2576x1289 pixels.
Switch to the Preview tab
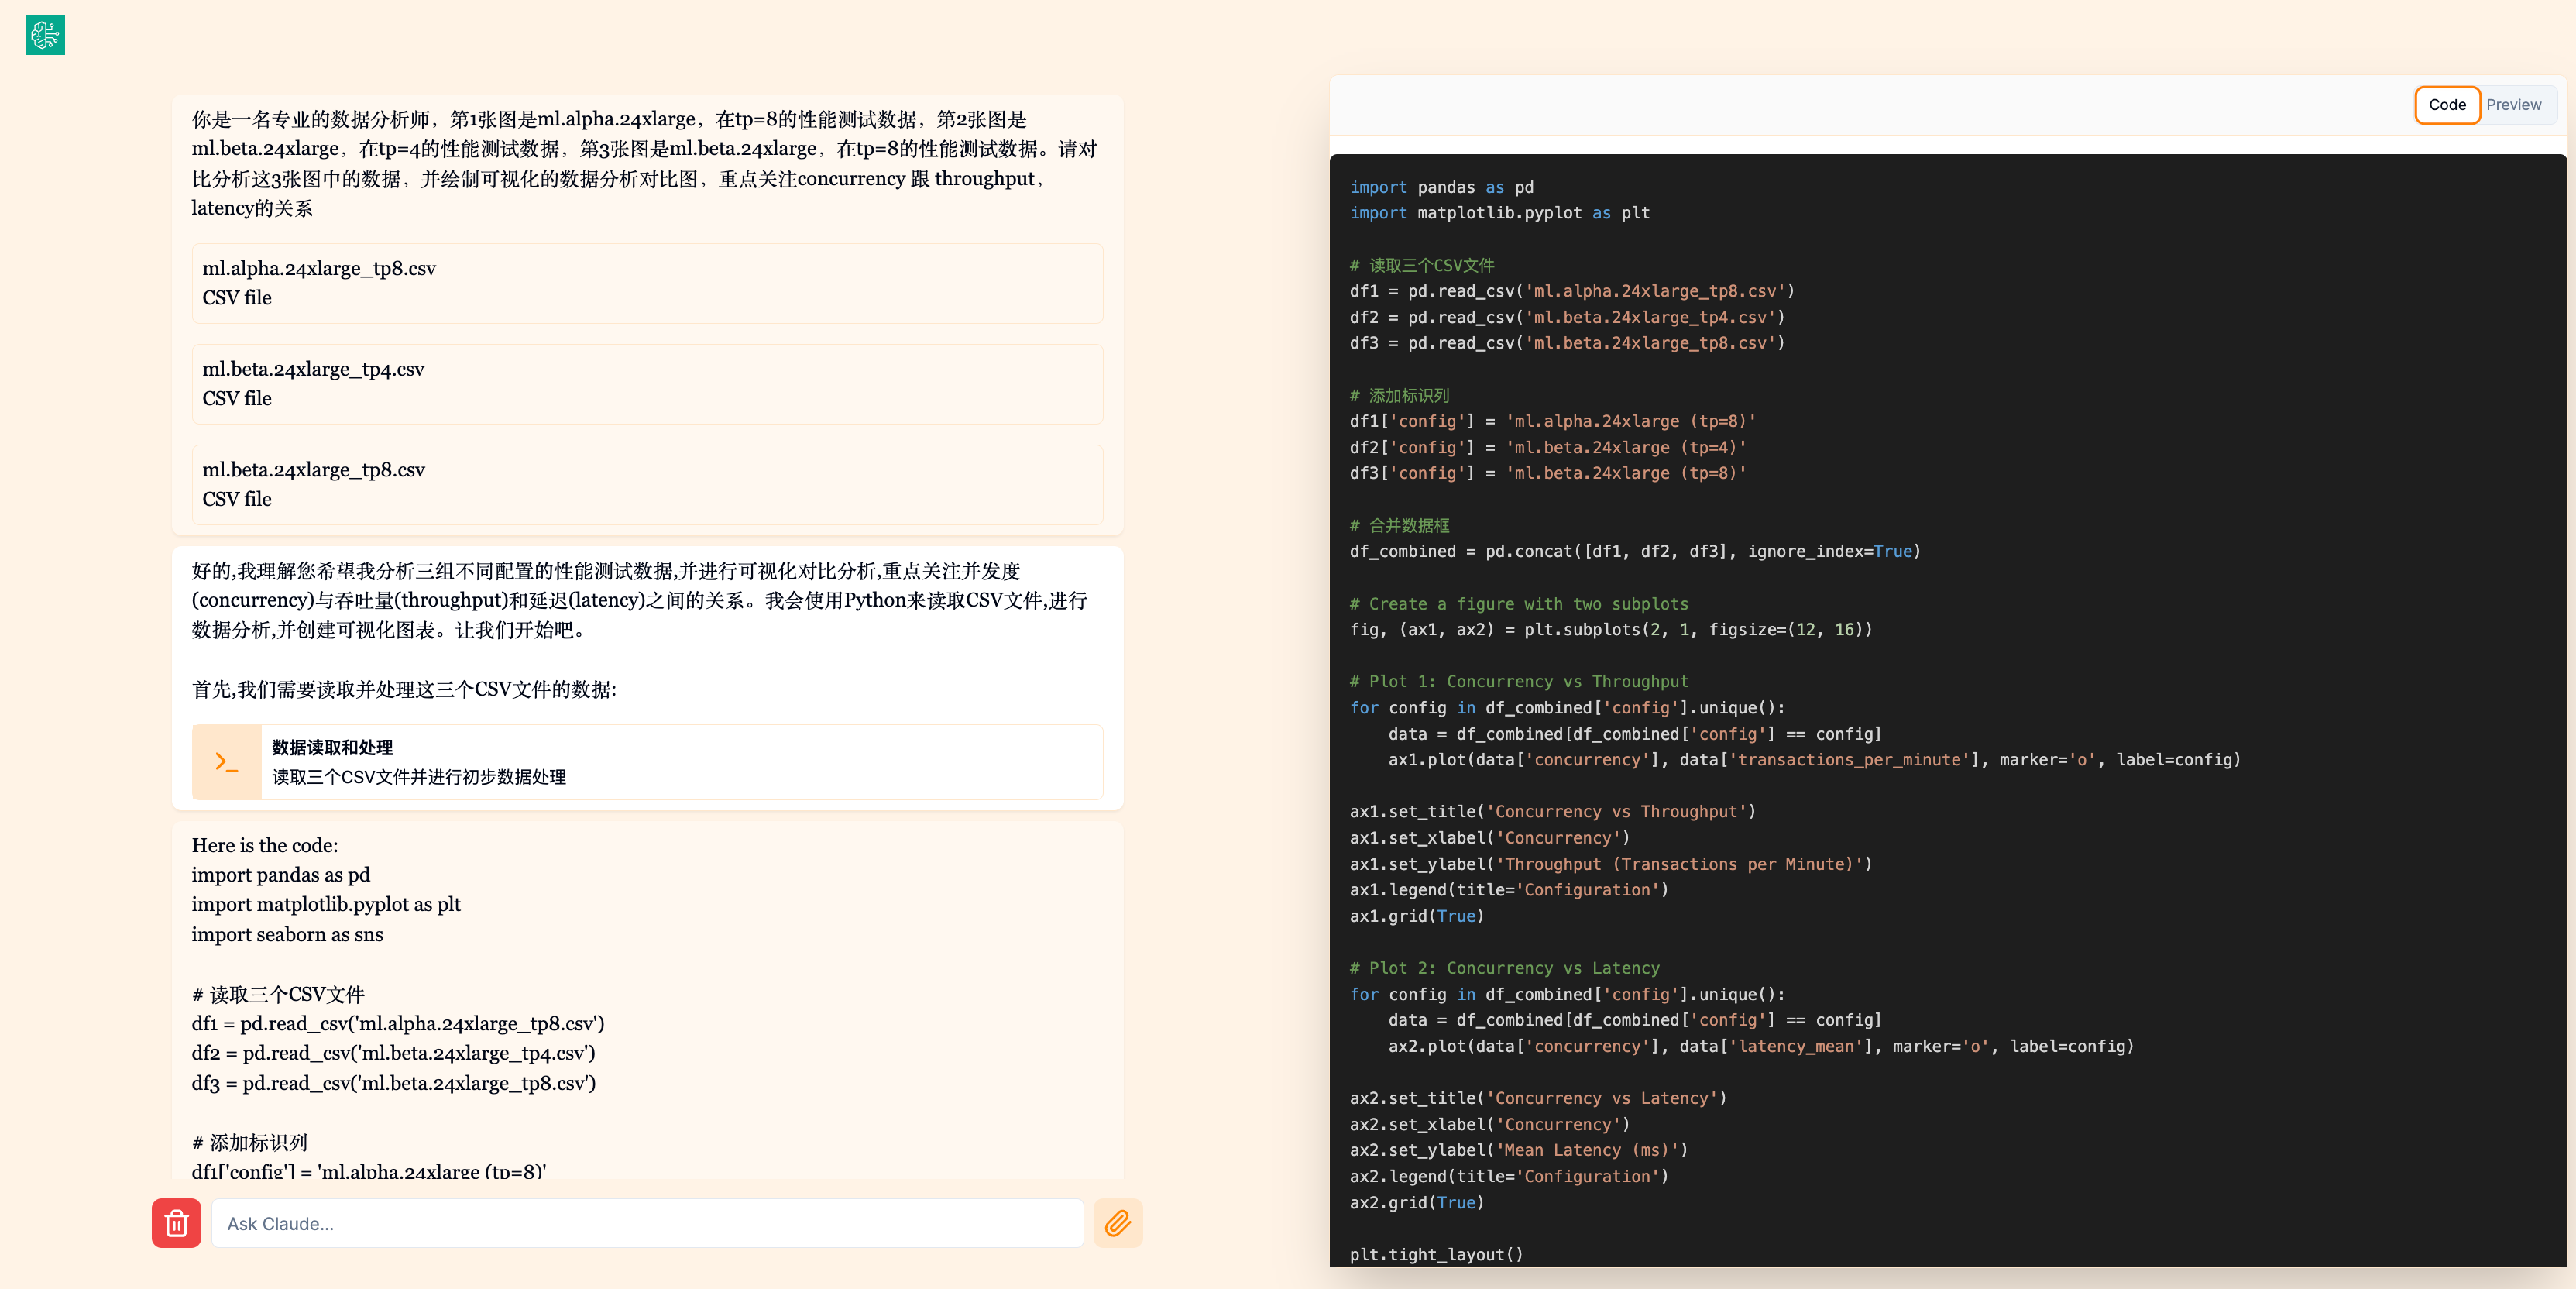click(x=2514, y=105)
